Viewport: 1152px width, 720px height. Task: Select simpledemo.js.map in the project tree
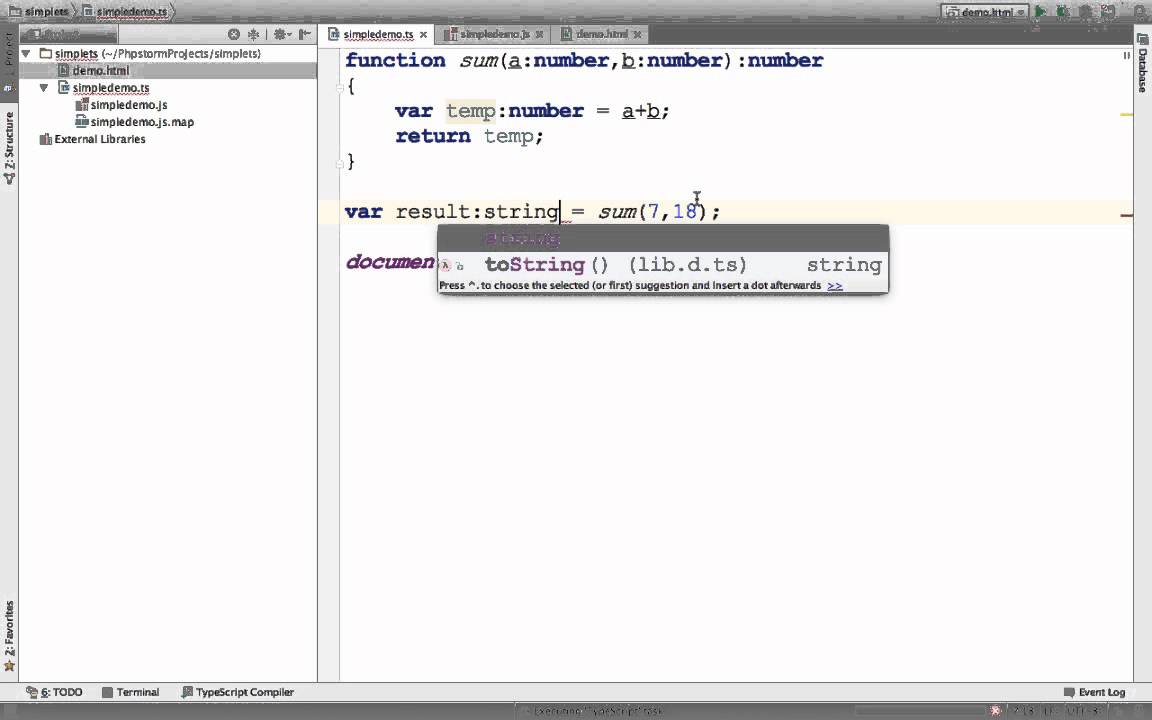pos(142,122)
